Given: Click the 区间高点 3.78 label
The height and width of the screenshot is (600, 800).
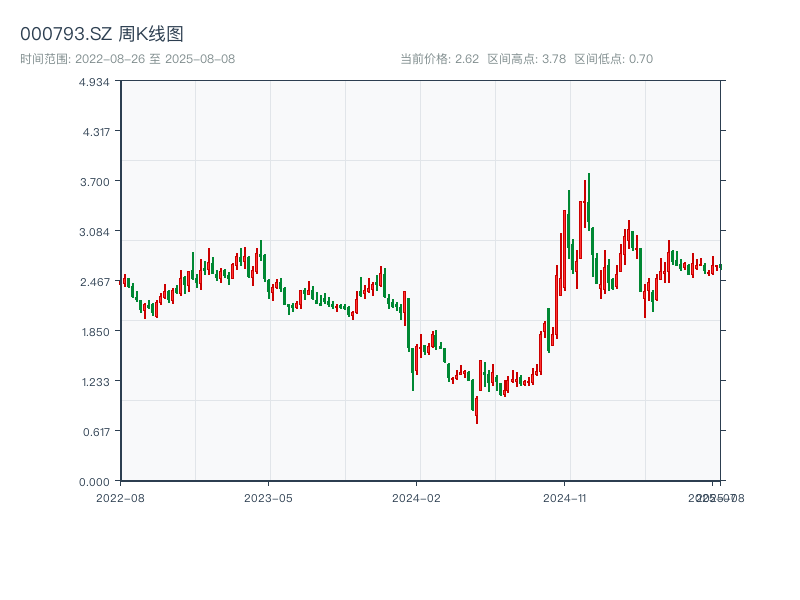Looking at the screenshot, I should [526, 59].
